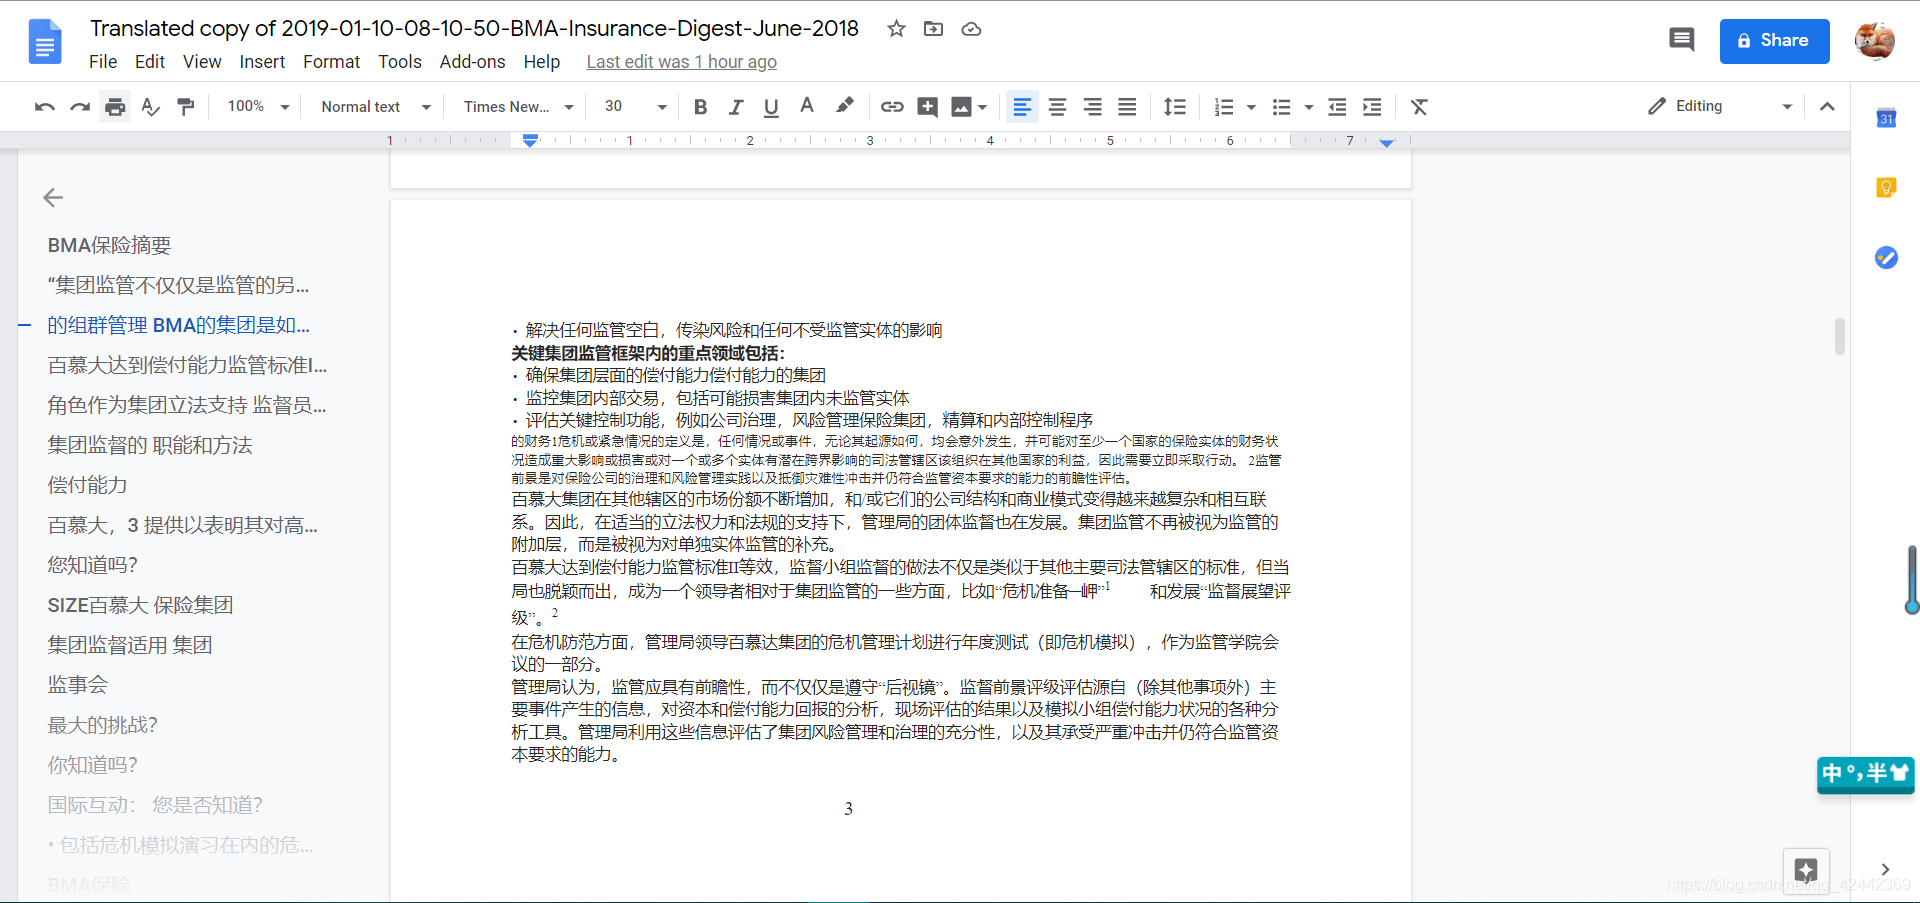
Task: Open the Insert menu
Action: click(262, 62)
